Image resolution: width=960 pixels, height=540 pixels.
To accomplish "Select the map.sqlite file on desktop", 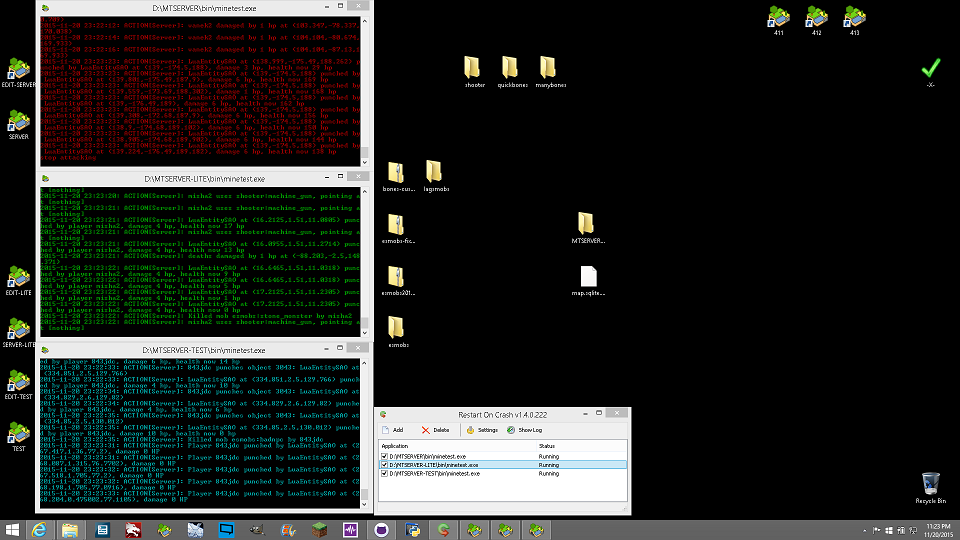I will click(588, 279).
